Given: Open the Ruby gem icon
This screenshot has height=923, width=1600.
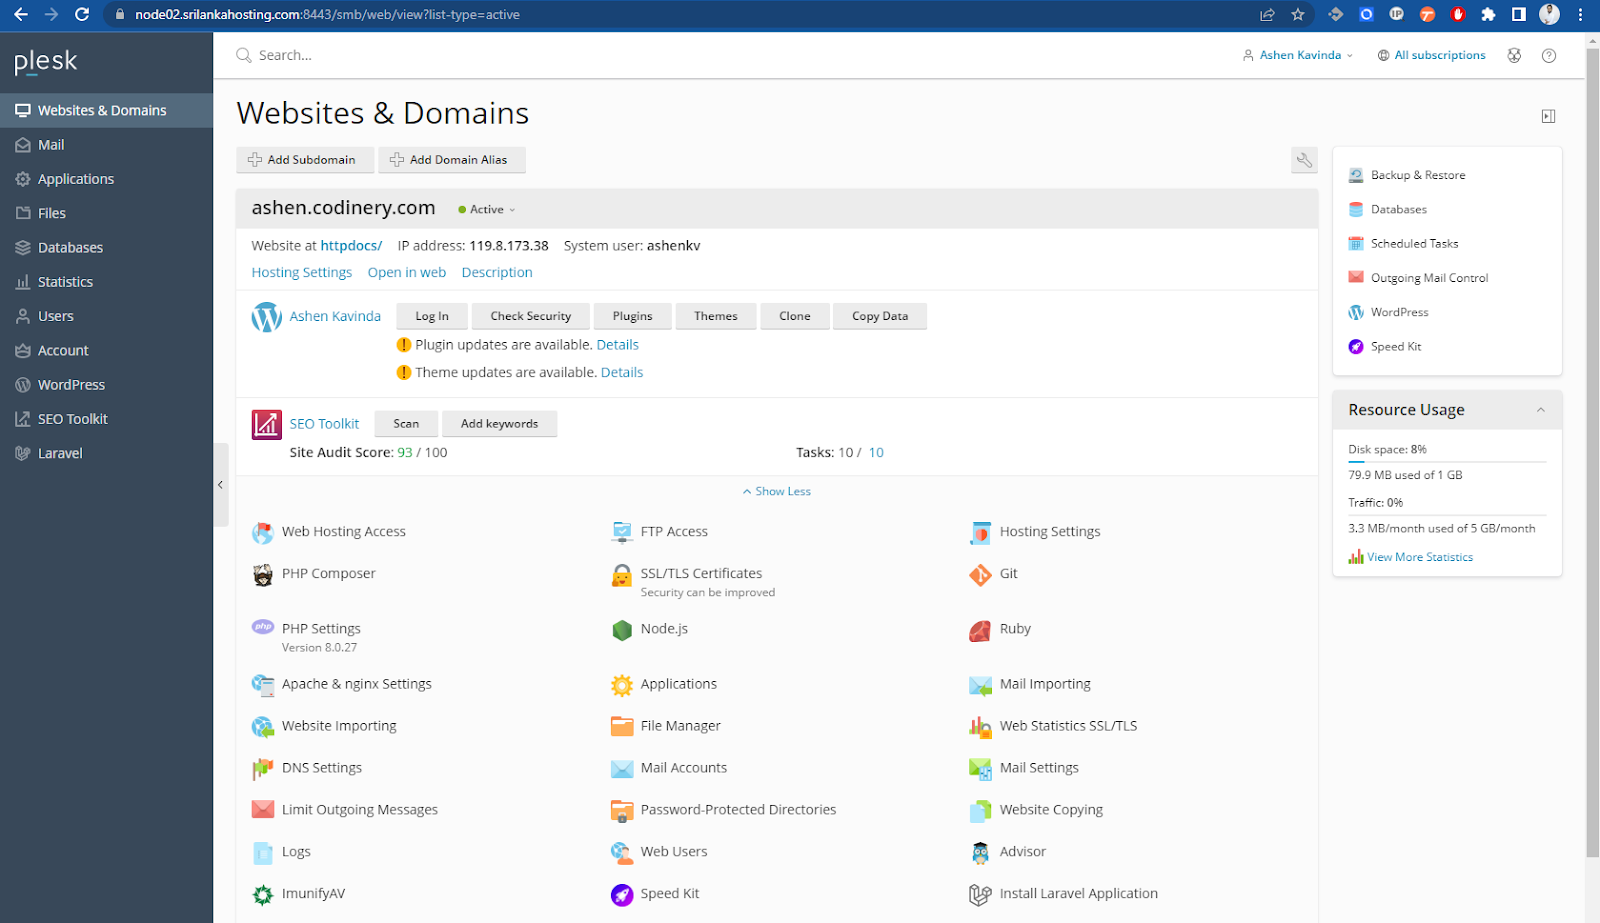Looking at the screenshot, I should [980, 630].
